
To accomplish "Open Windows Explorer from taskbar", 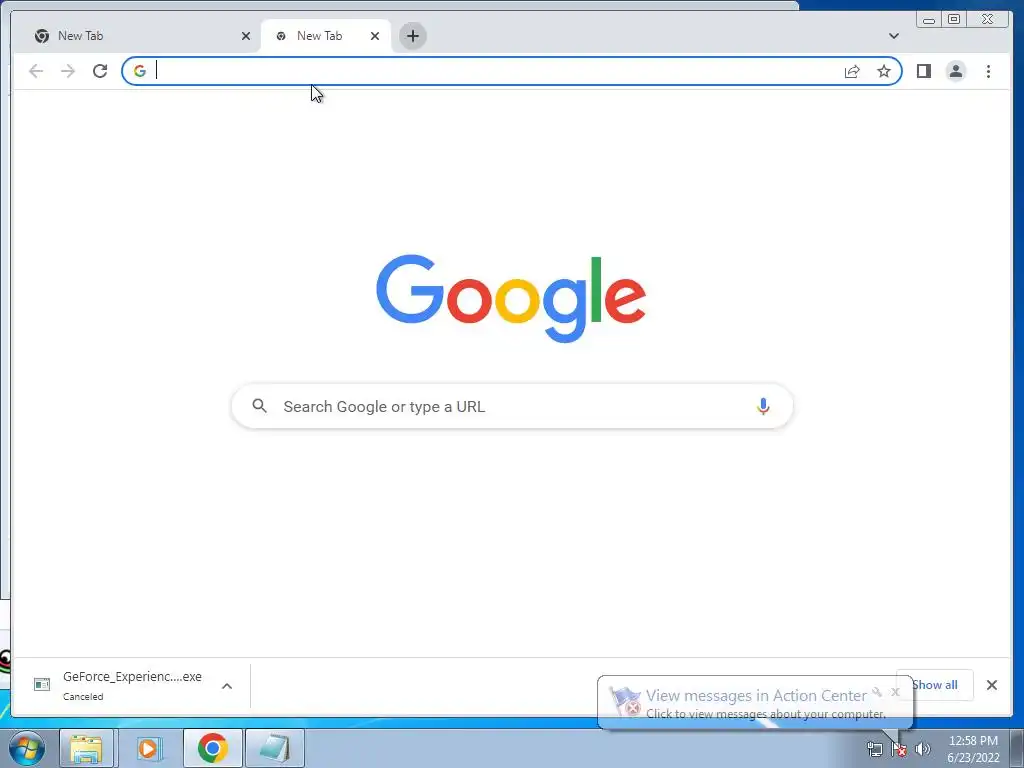I will coord(86,748).
